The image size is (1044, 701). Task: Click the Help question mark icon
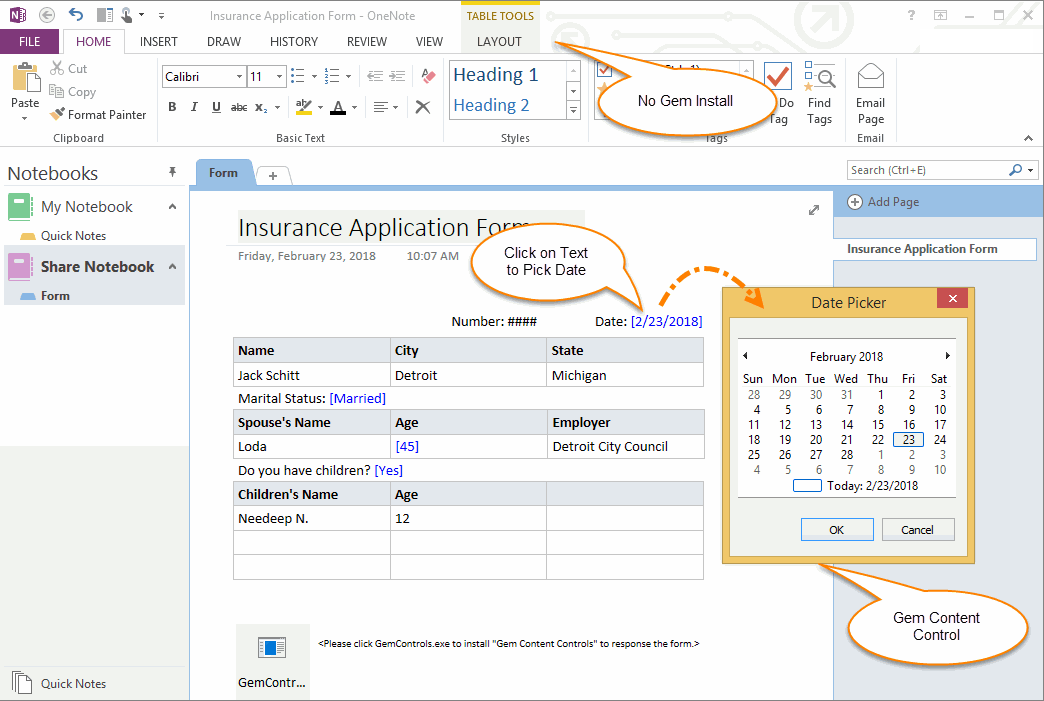[911, 15]
